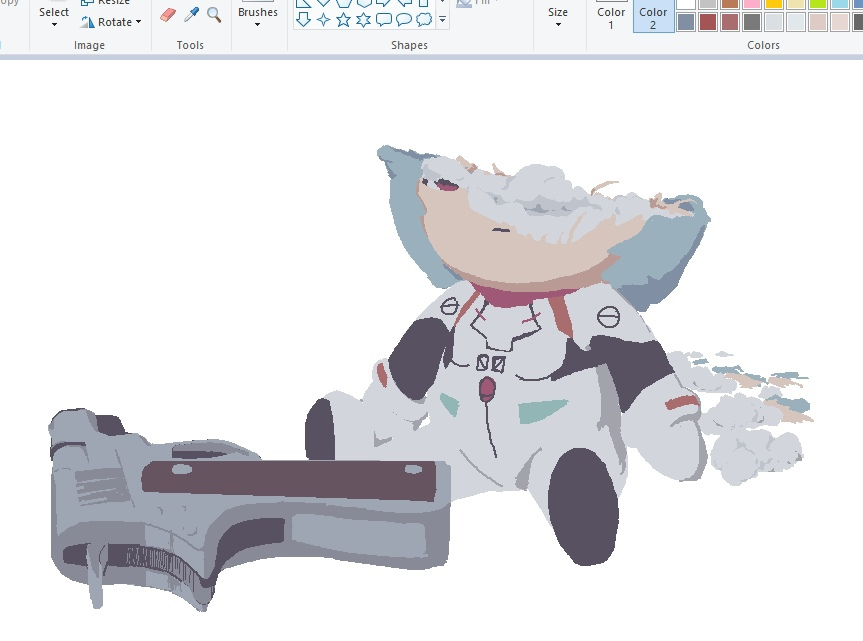863x641 pixels.
Task: Open the Rotate dropdown menu
Action: (111, 22)
